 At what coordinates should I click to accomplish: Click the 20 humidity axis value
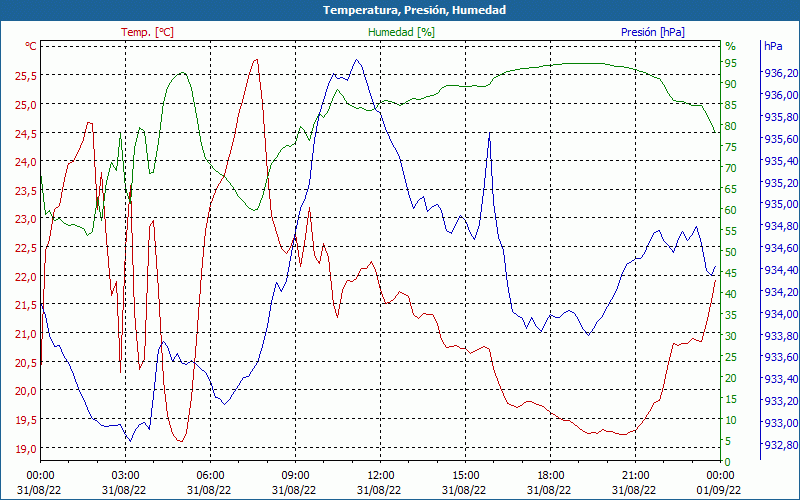tap(731, 378)
